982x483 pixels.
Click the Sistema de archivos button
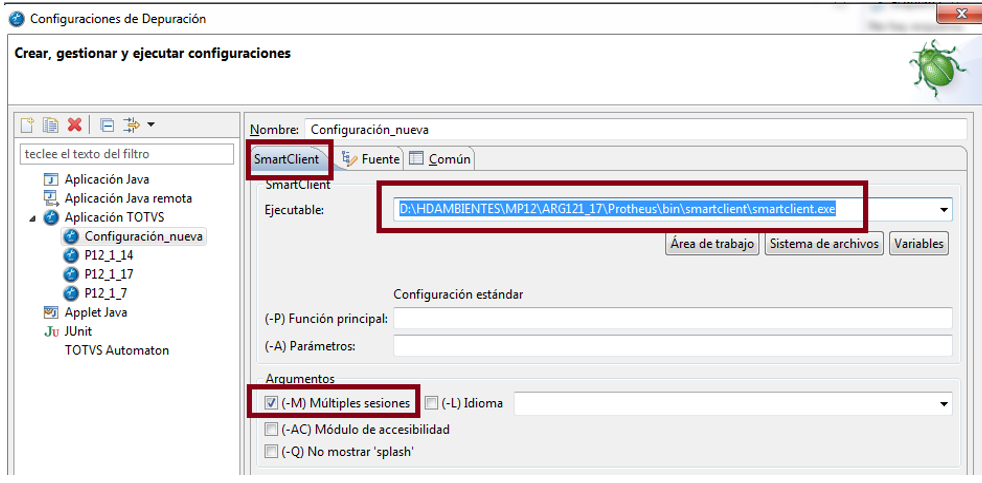point(824,244)
